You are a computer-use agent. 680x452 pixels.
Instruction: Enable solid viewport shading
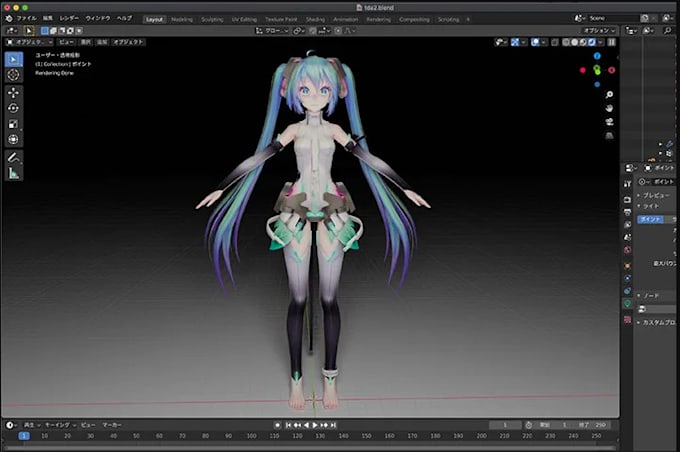[x=575, y=42]
